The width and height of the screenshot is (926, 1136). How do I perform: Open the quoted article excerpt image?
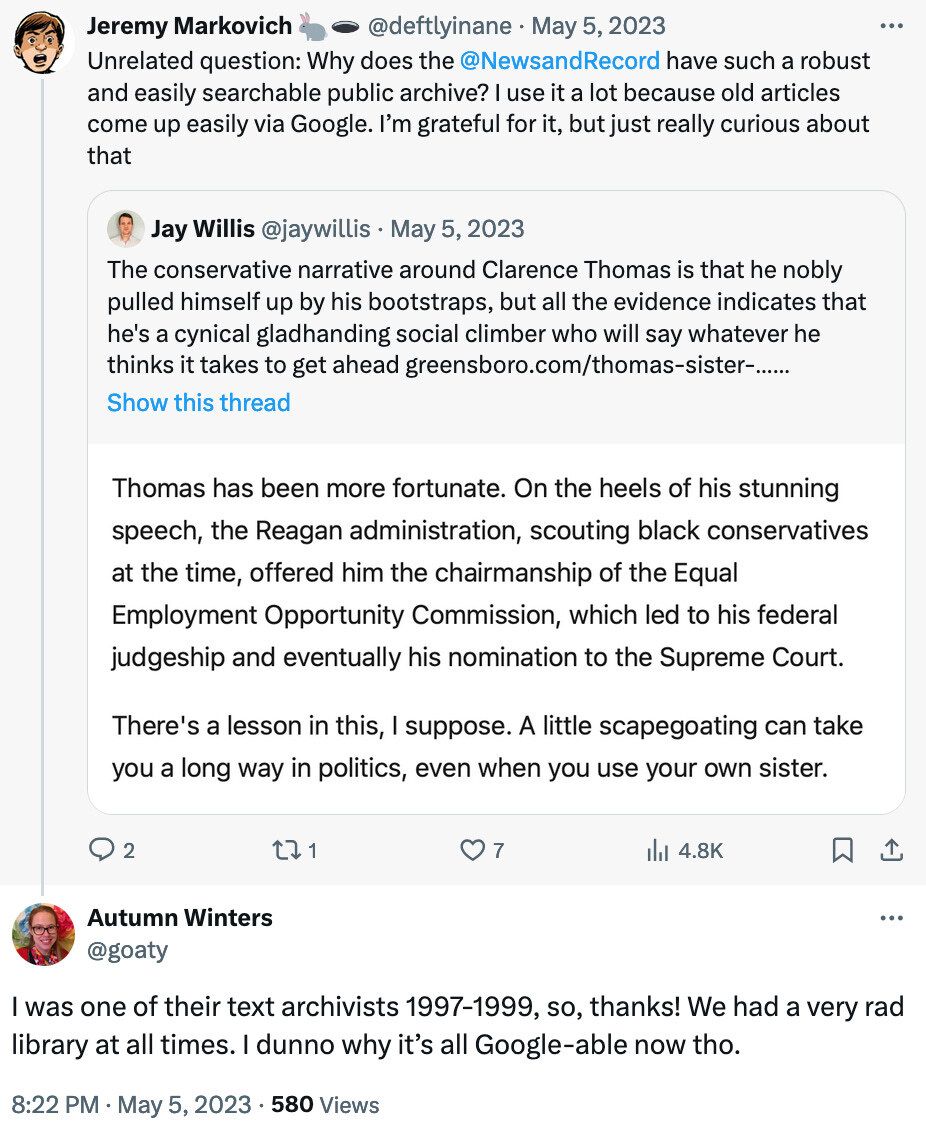(496, 628)
